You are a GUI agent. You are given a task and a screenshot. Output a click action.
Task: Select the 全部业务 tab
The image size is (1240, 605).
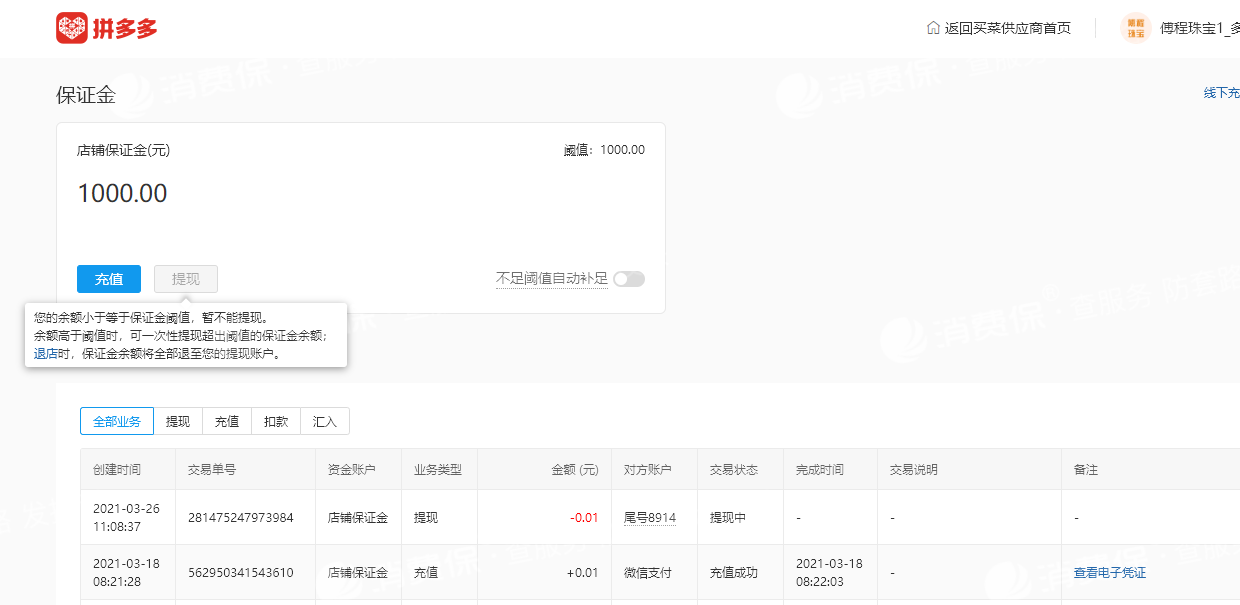[x=117, y=421]
